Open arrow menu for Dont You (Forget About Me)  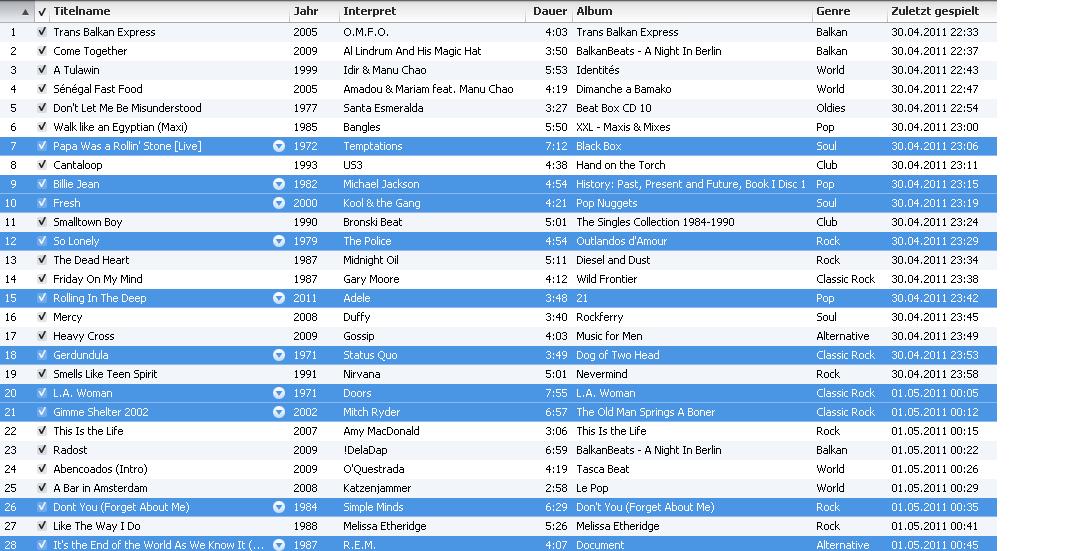coord(279,507)
